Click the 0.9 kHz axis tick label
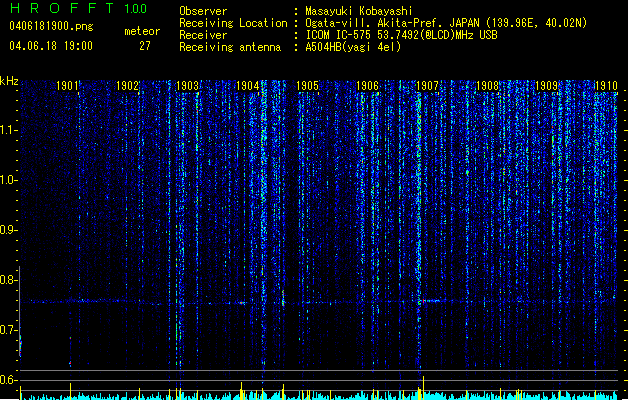 coord(8,230)
